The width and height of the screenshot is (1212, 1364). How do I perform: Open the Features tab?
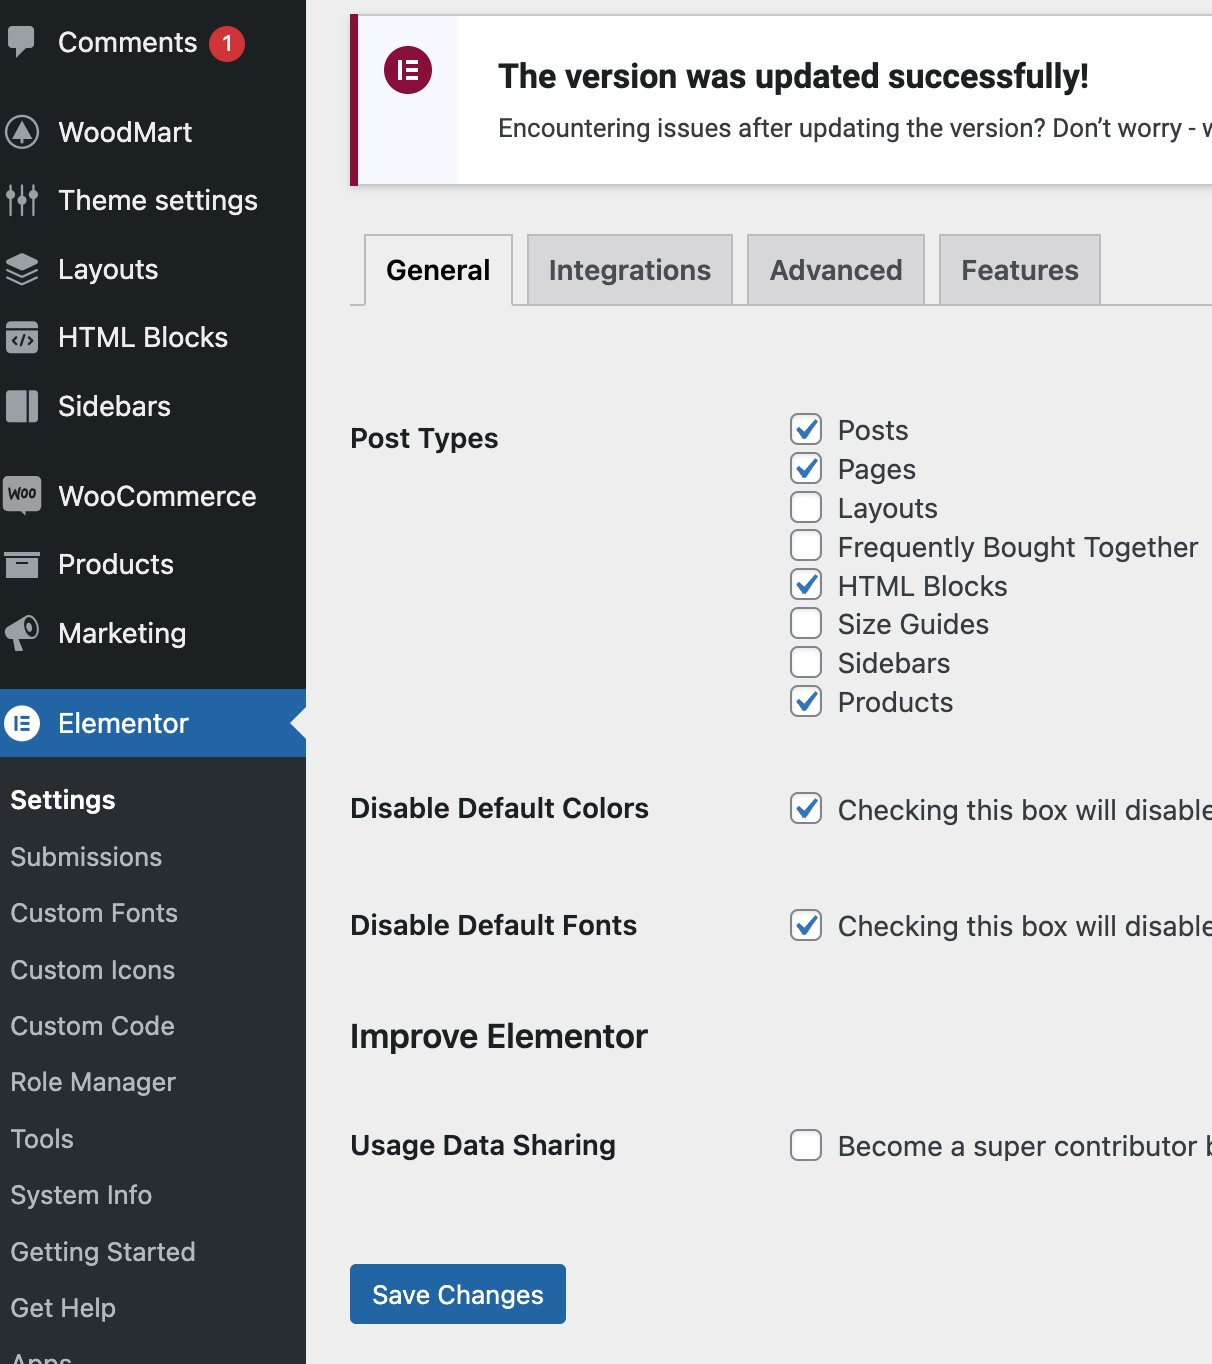pyautogui.click(x=1020, y=270)
